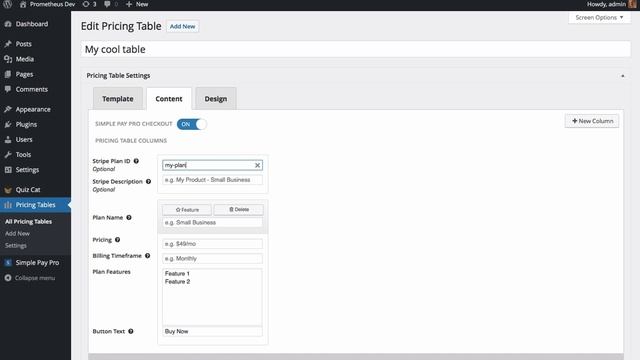Open Add New submenu under Pricing Tables

tap(17, 233)
